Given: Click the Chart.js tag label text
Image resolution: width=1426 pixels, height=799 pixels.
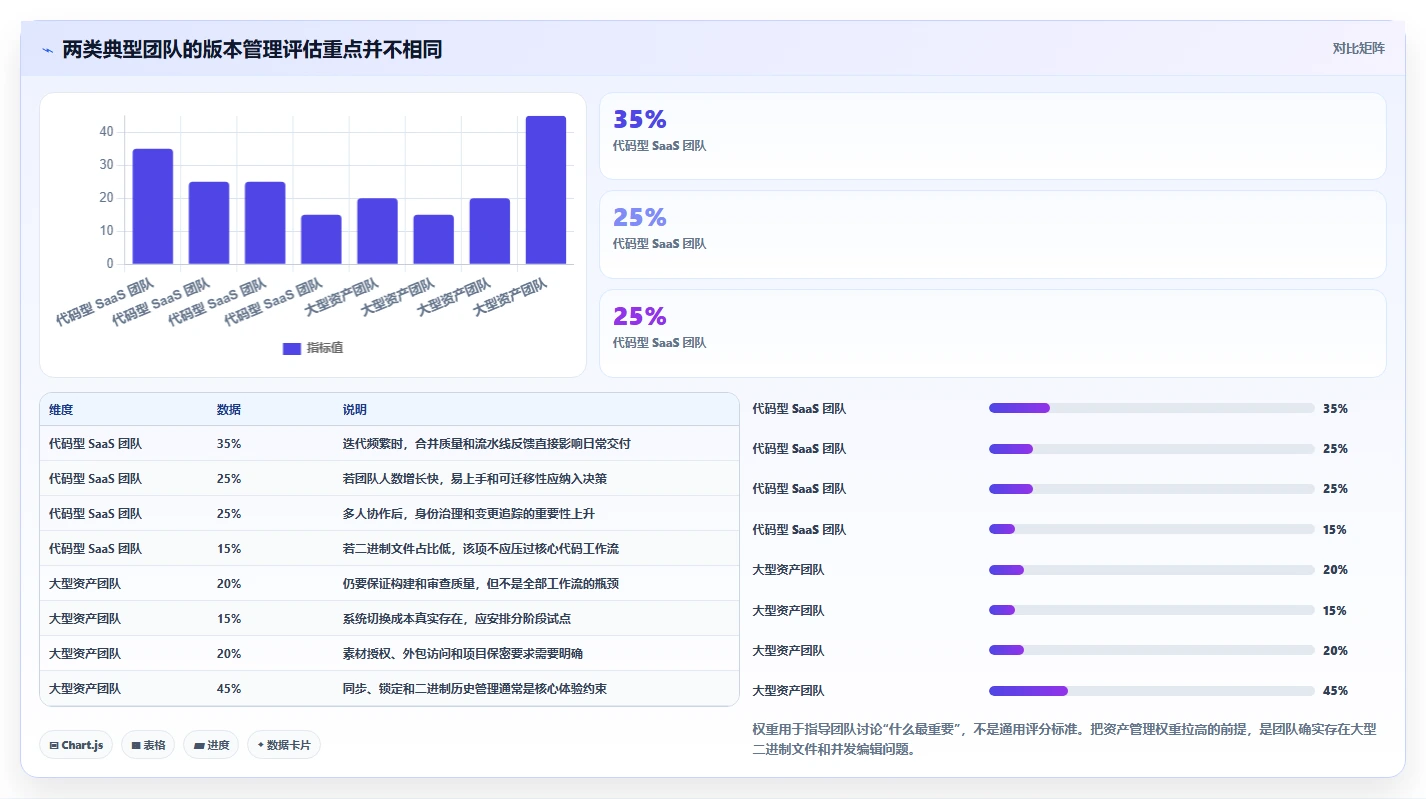Looking at the screenshot, I should tap(82, 745).
